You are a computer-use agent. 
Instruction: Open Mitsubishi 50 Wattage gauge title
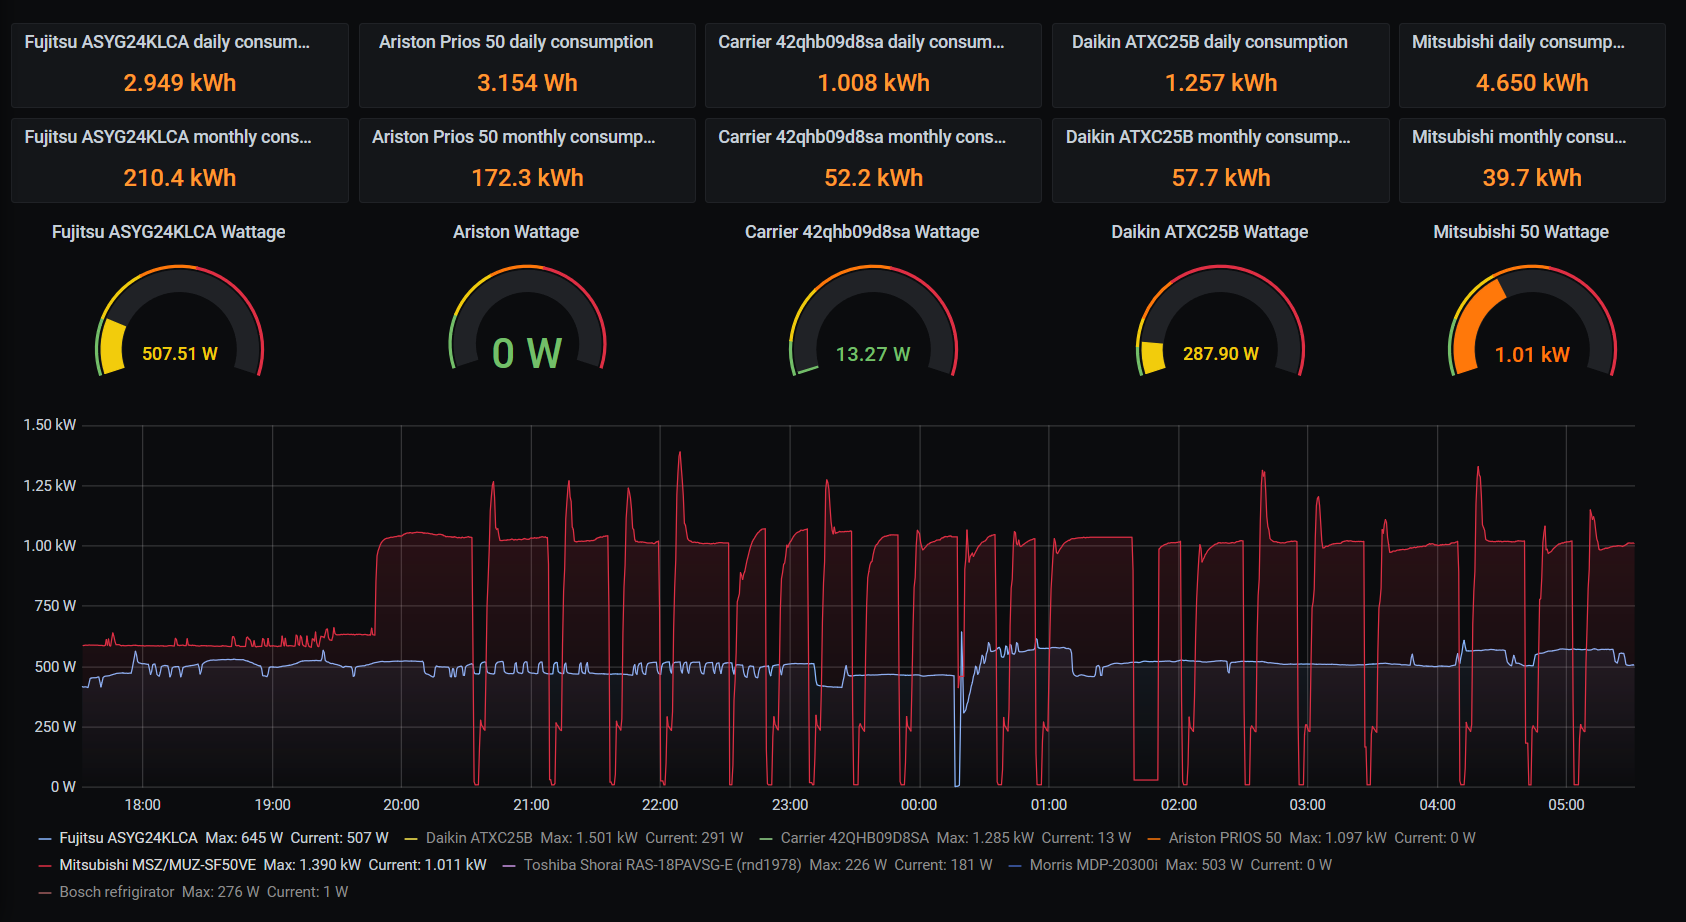[x=1521, y=232]
